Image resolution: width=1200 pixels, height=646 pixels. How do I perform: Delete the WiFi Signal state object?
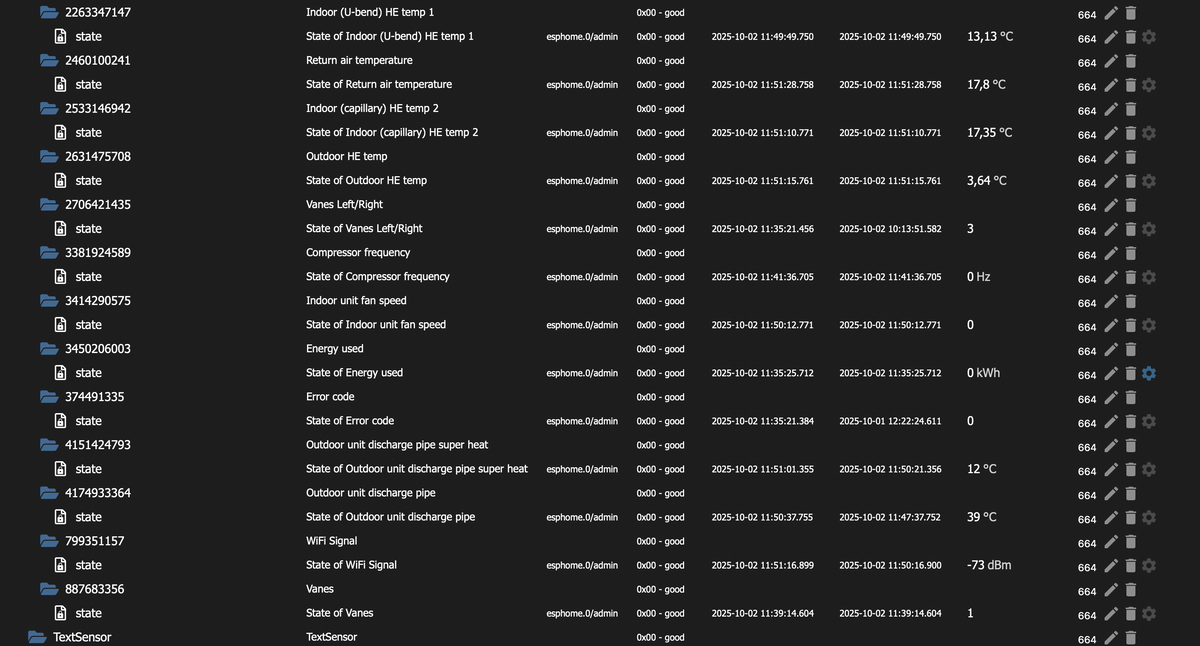1130,565
